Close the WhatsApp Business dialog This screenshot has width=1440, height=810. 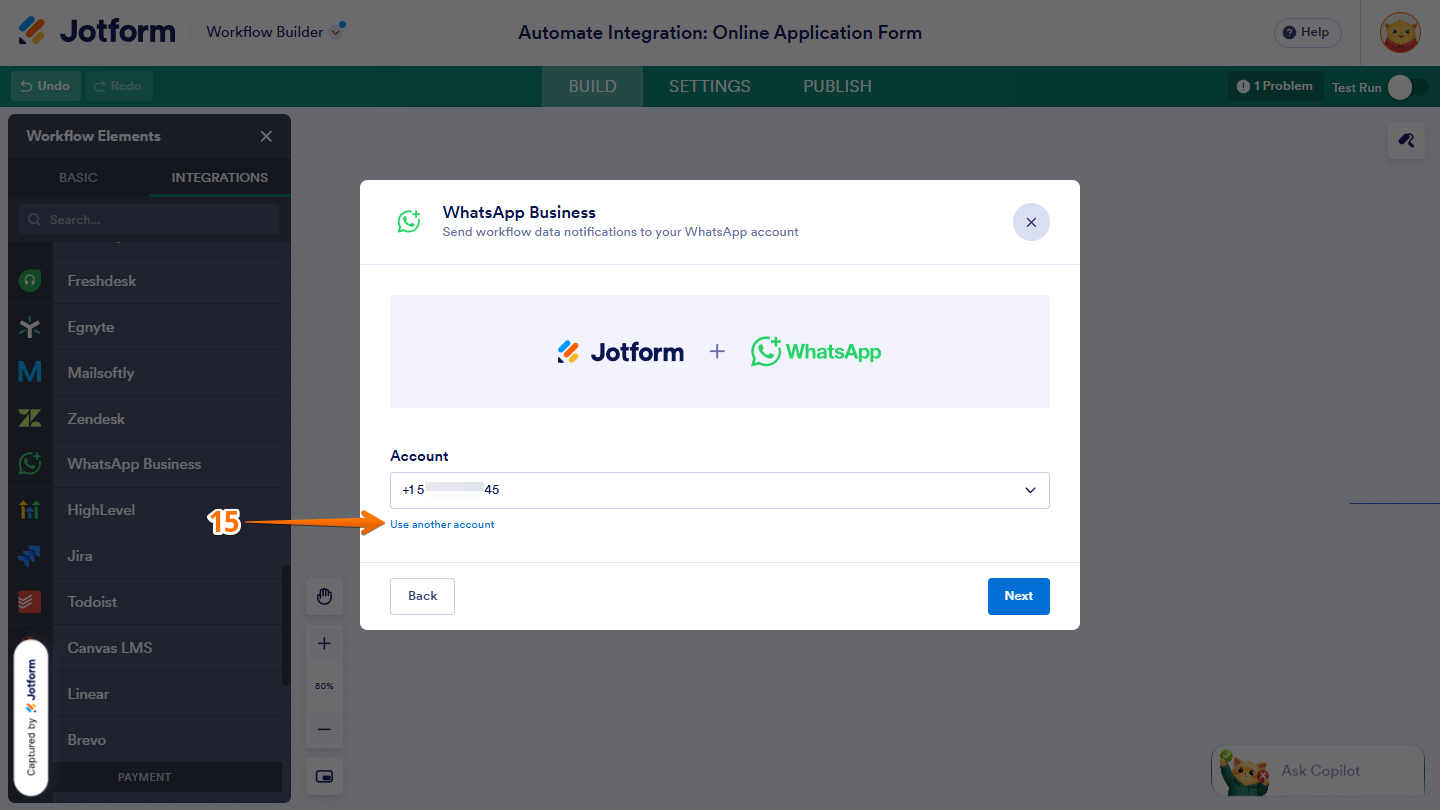point(1031,222)
